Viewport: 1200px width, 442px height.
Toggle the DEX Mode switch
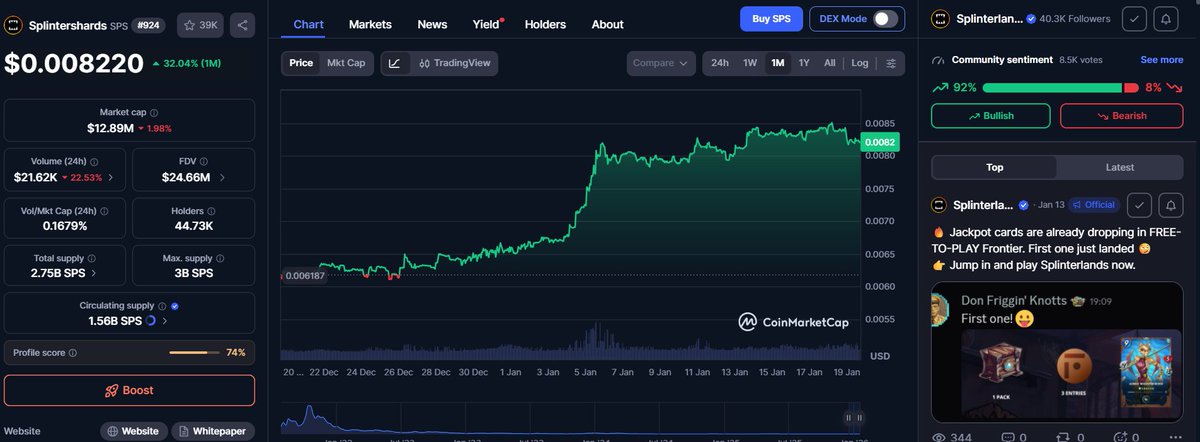click(x=885, y=19)
